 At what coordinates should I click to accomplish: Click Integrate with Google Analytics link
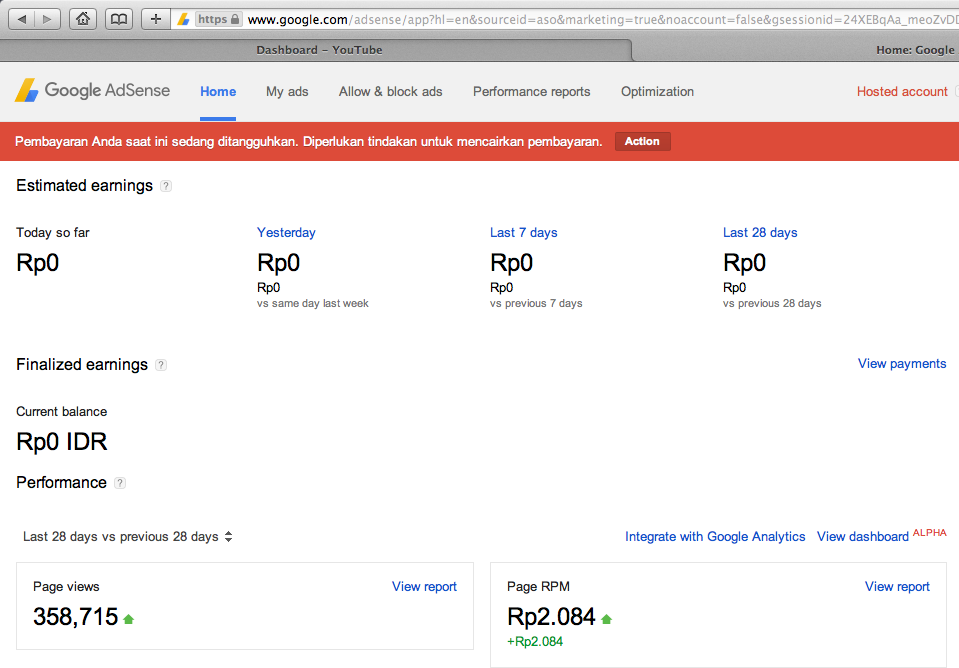click(715, 537)
